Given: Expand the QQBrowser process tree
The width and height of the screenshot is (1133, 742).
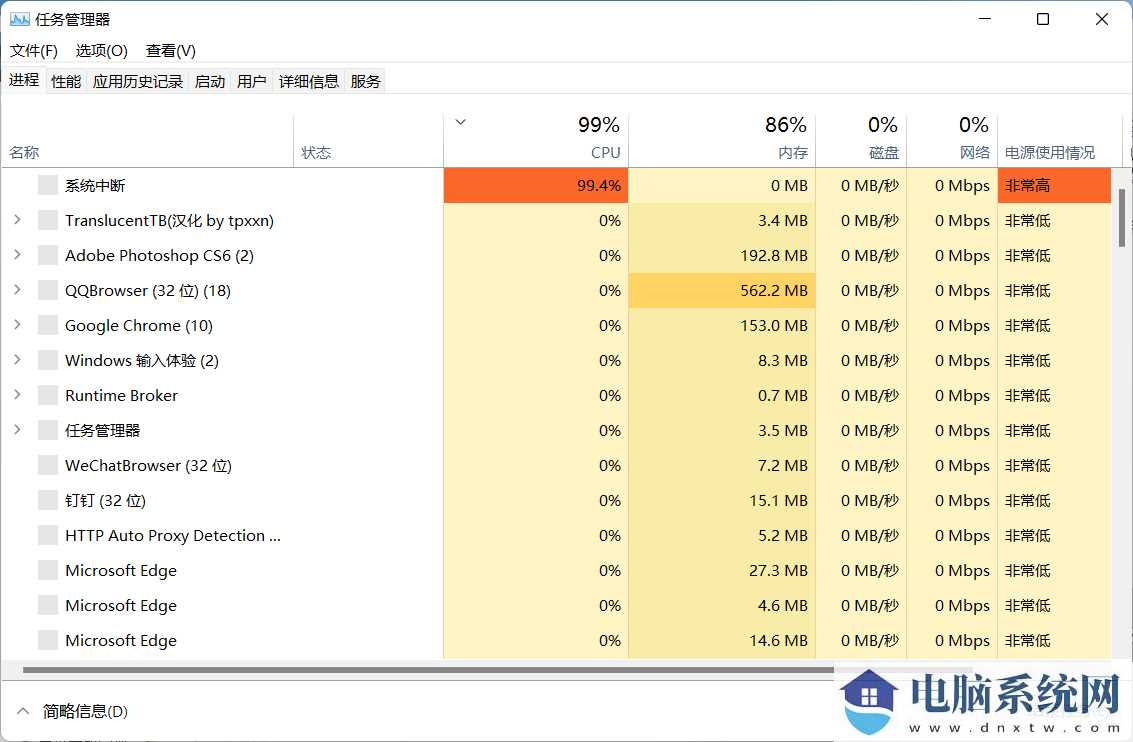Looking at the screenshot, I should (18, 290).
